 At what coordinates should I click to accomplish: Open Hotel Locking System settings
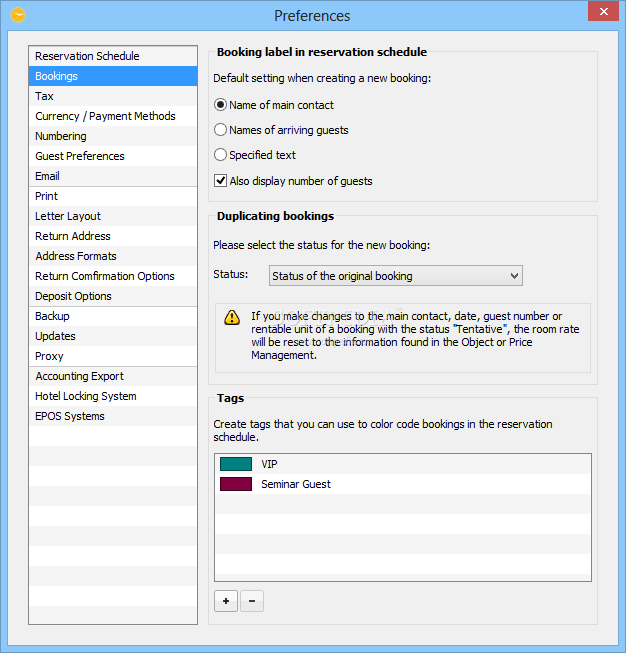click(x=113, y=396)
